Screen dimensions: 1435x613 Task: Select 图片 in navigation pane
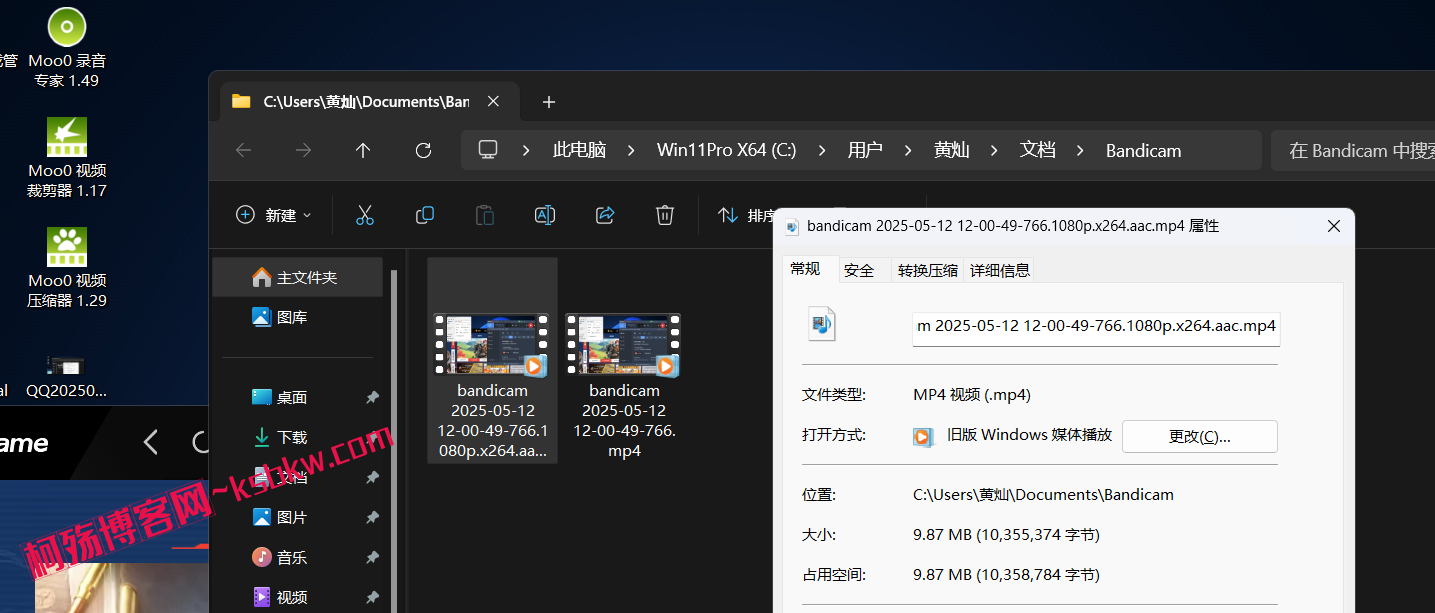pos(298,517)
